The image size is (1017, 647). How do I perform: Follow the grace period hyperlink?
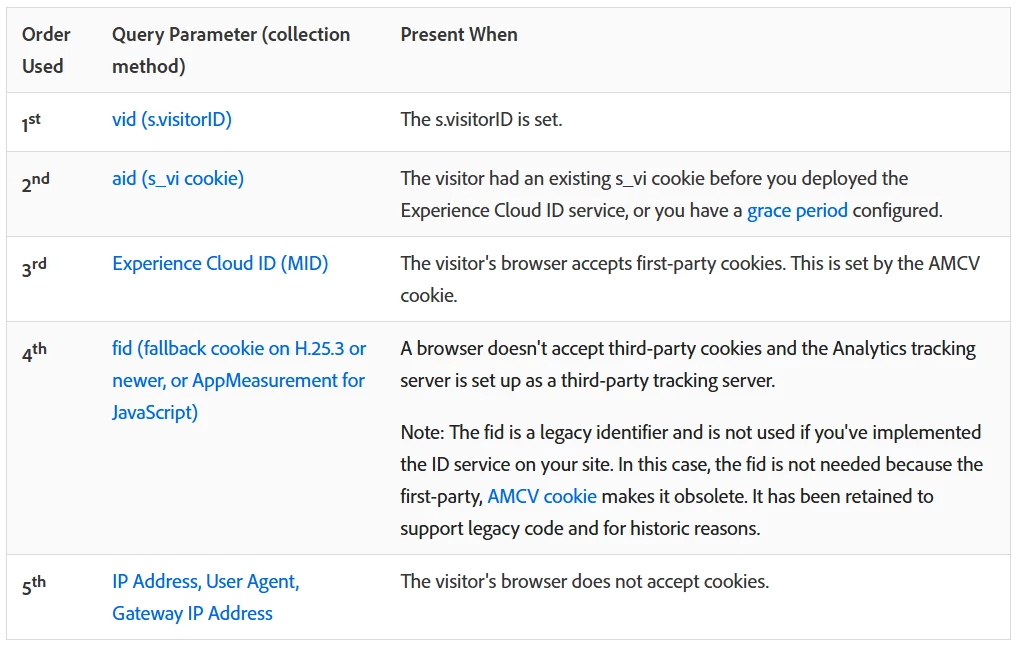(797, 211)
